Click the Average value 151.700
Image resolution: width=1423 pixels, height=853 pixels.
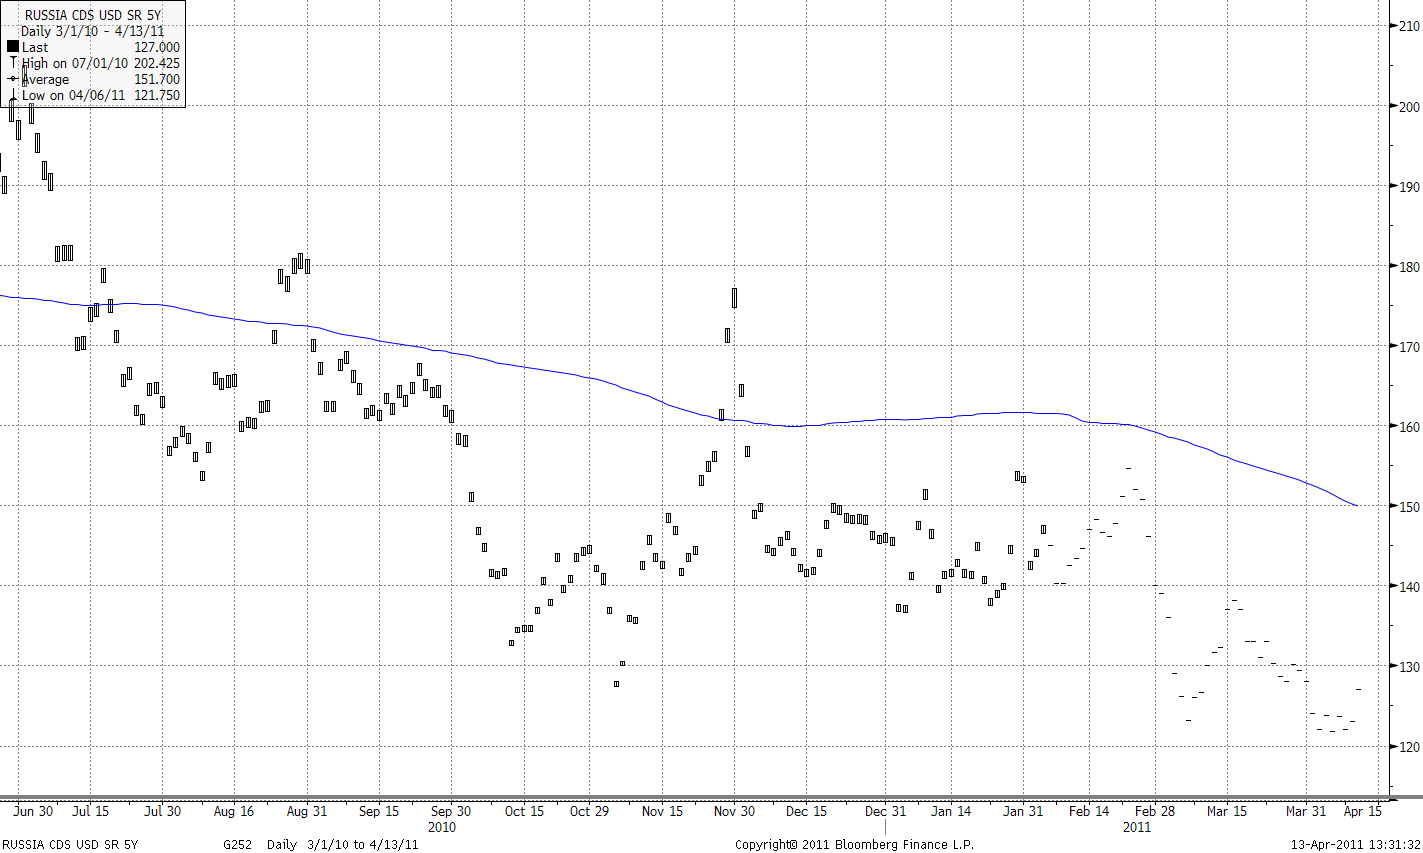tap(157, 79)
